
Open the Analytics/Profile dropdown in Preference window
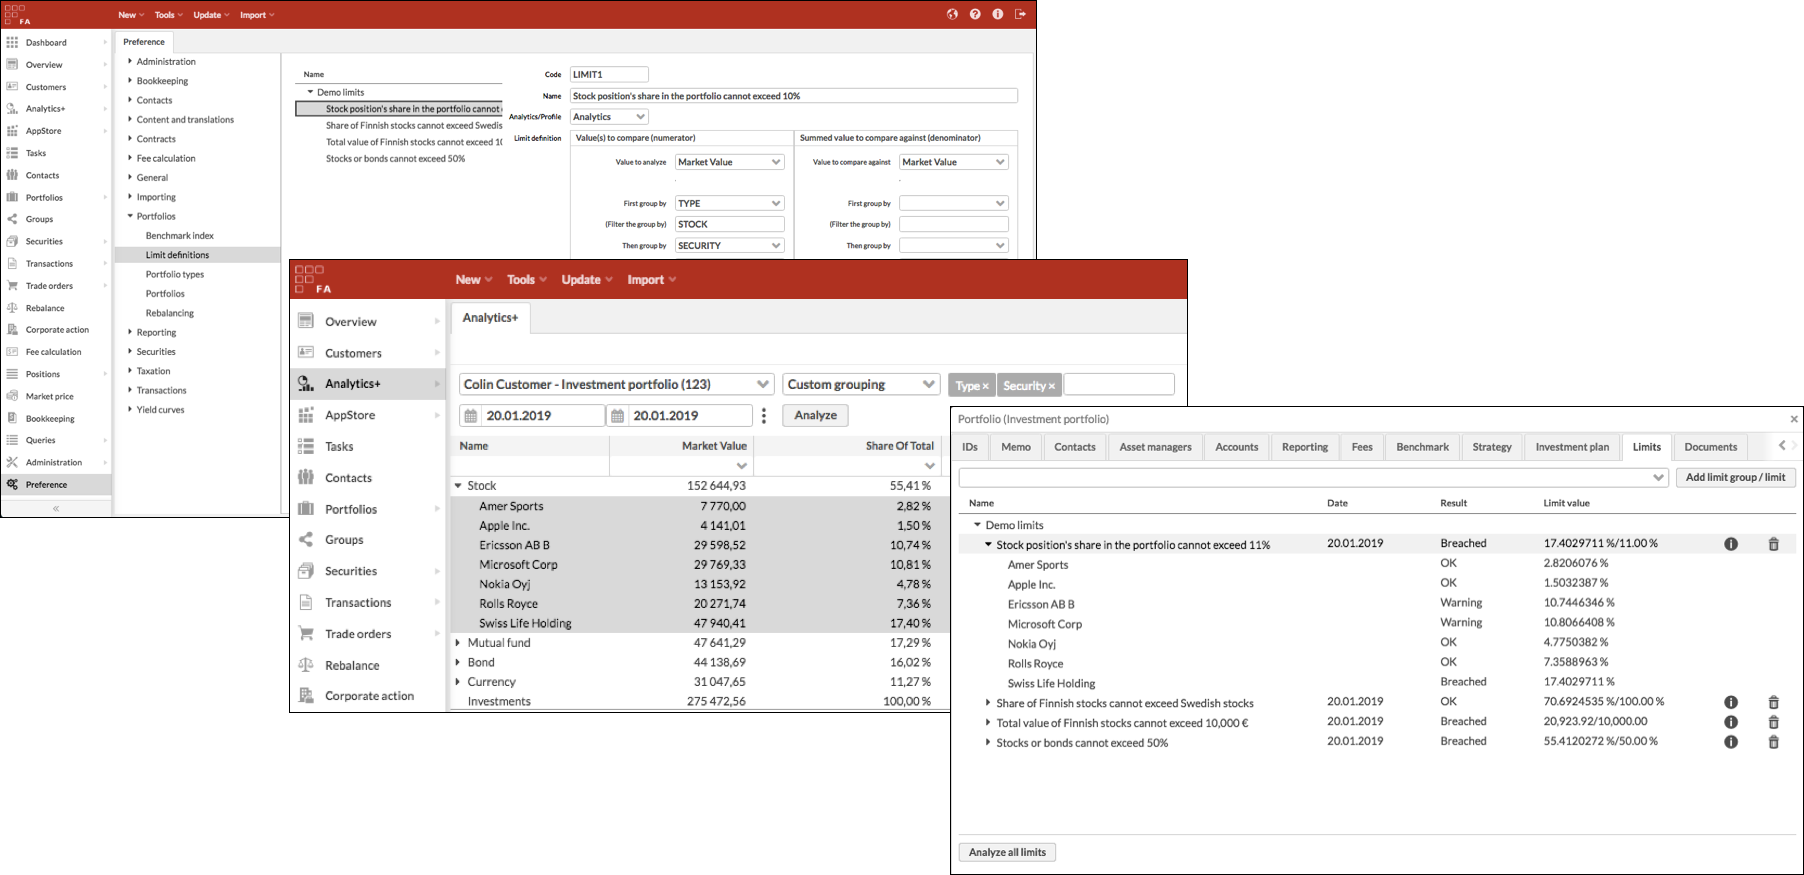click(x=609, y=117)
